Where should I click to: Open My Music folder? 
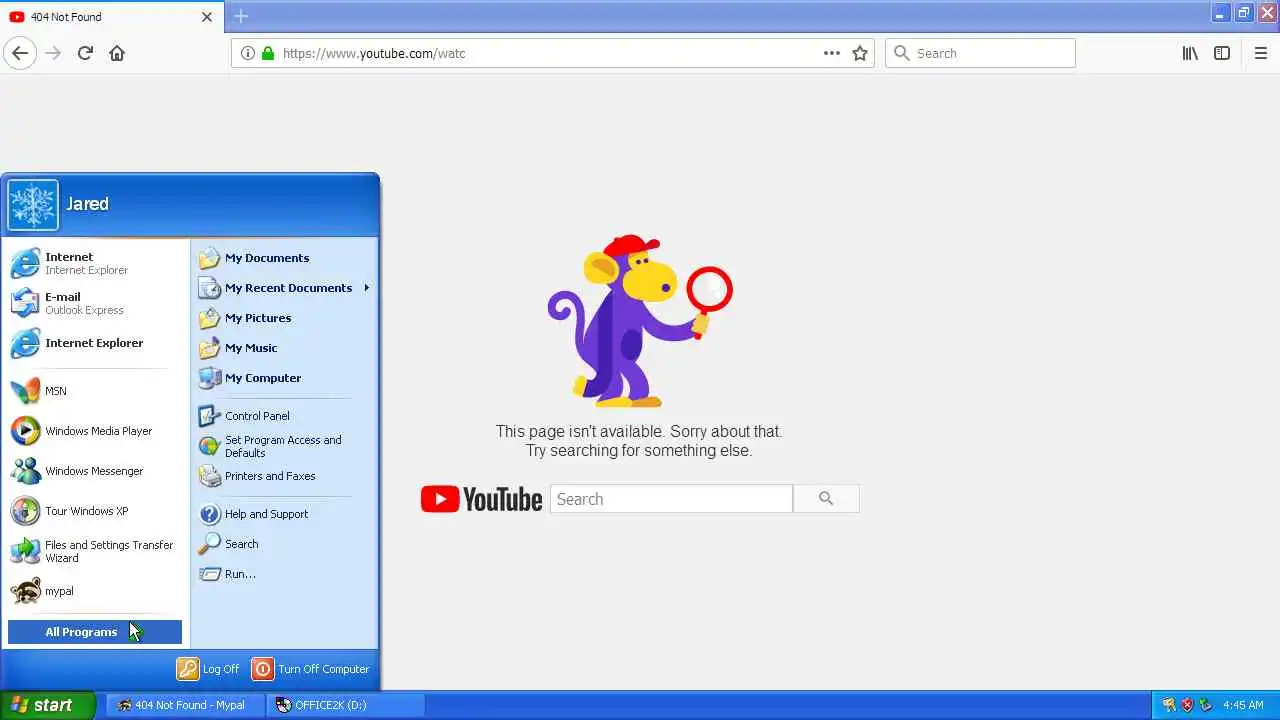(285, 348)
